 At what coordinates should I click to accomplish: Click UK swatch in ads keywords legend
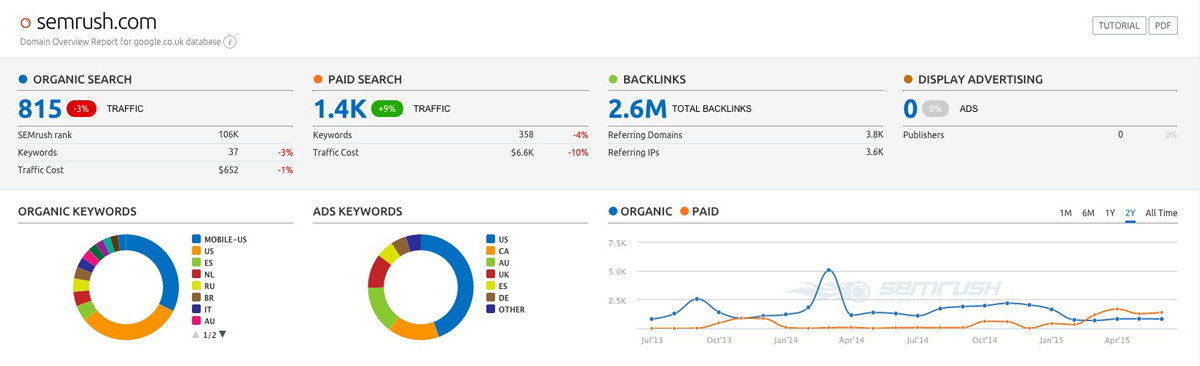tap(491, 274)
